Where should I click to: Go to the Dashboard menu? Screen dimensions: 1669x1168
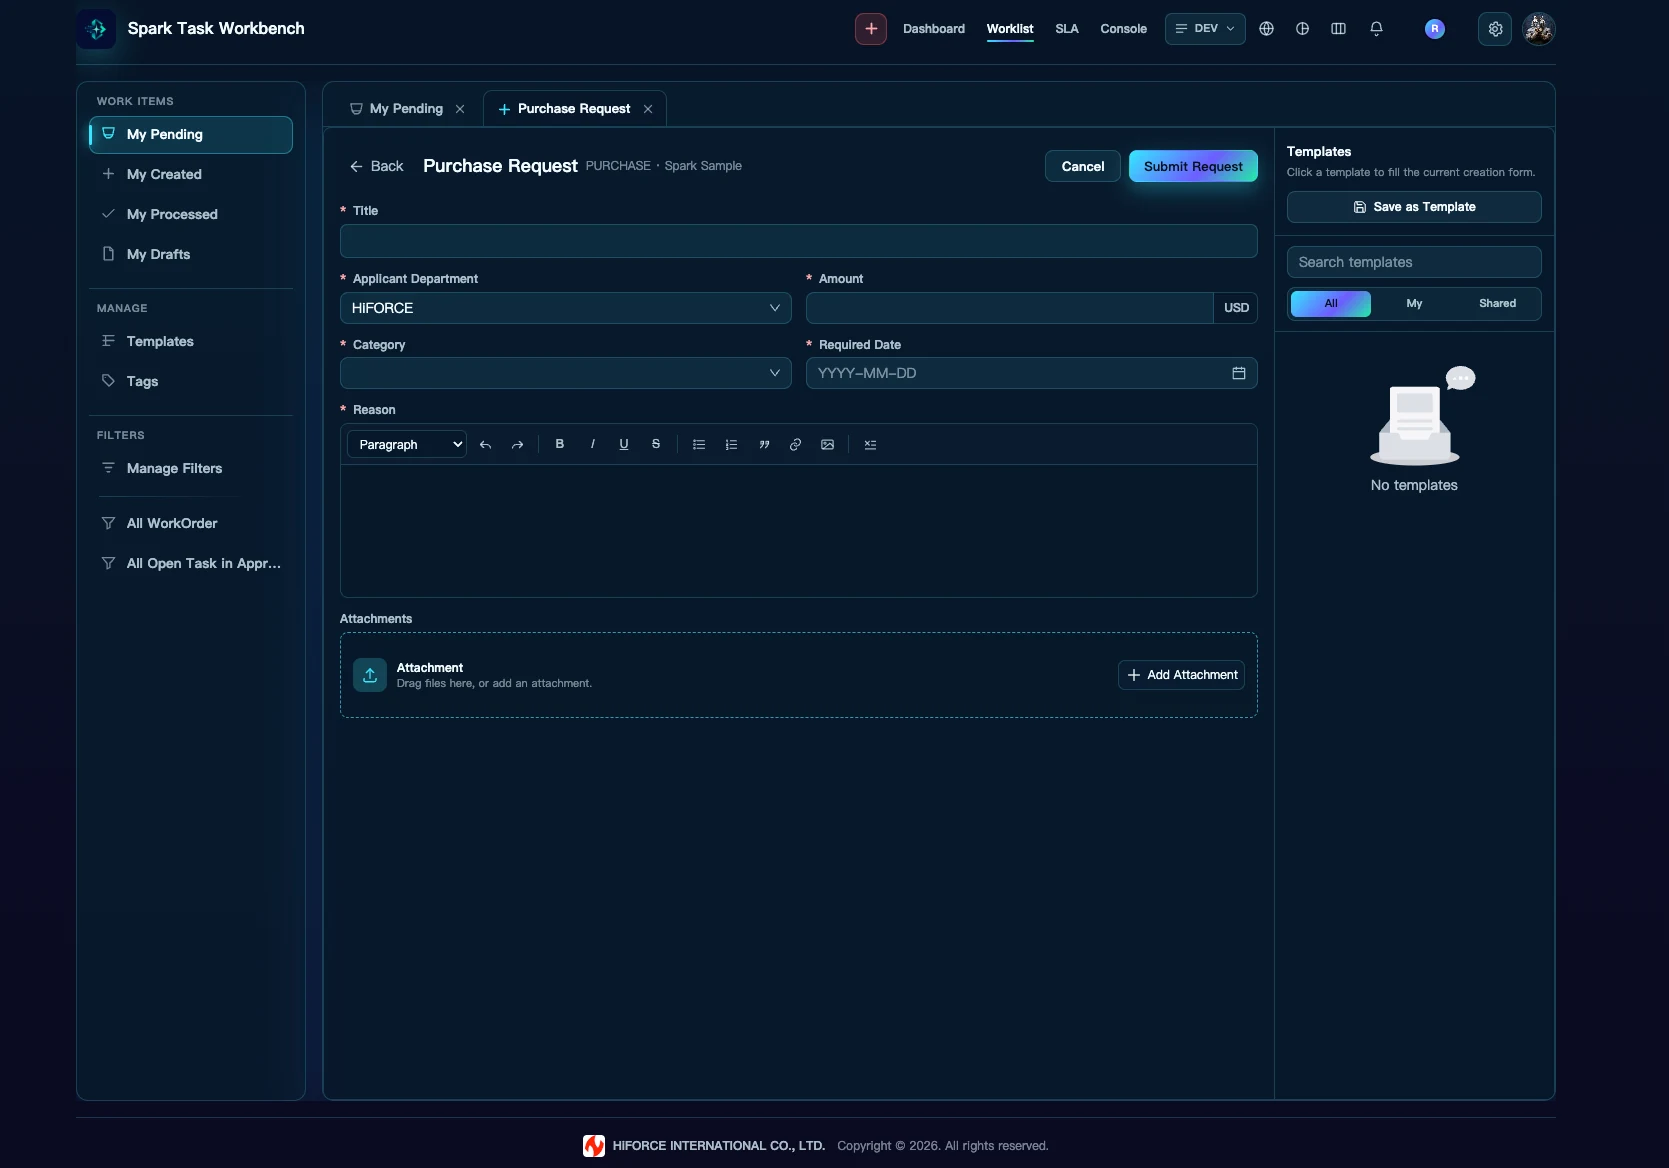tap(933, 29)
